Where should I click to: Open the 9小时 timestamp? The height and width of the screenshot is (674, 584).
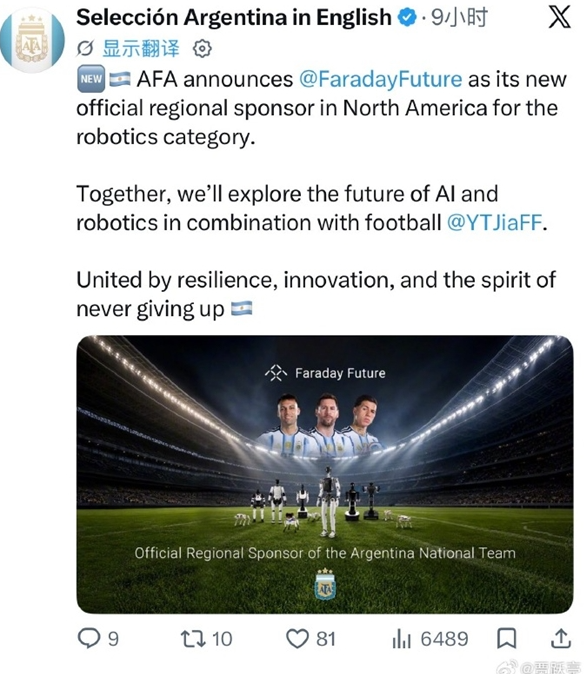(459, 18)
